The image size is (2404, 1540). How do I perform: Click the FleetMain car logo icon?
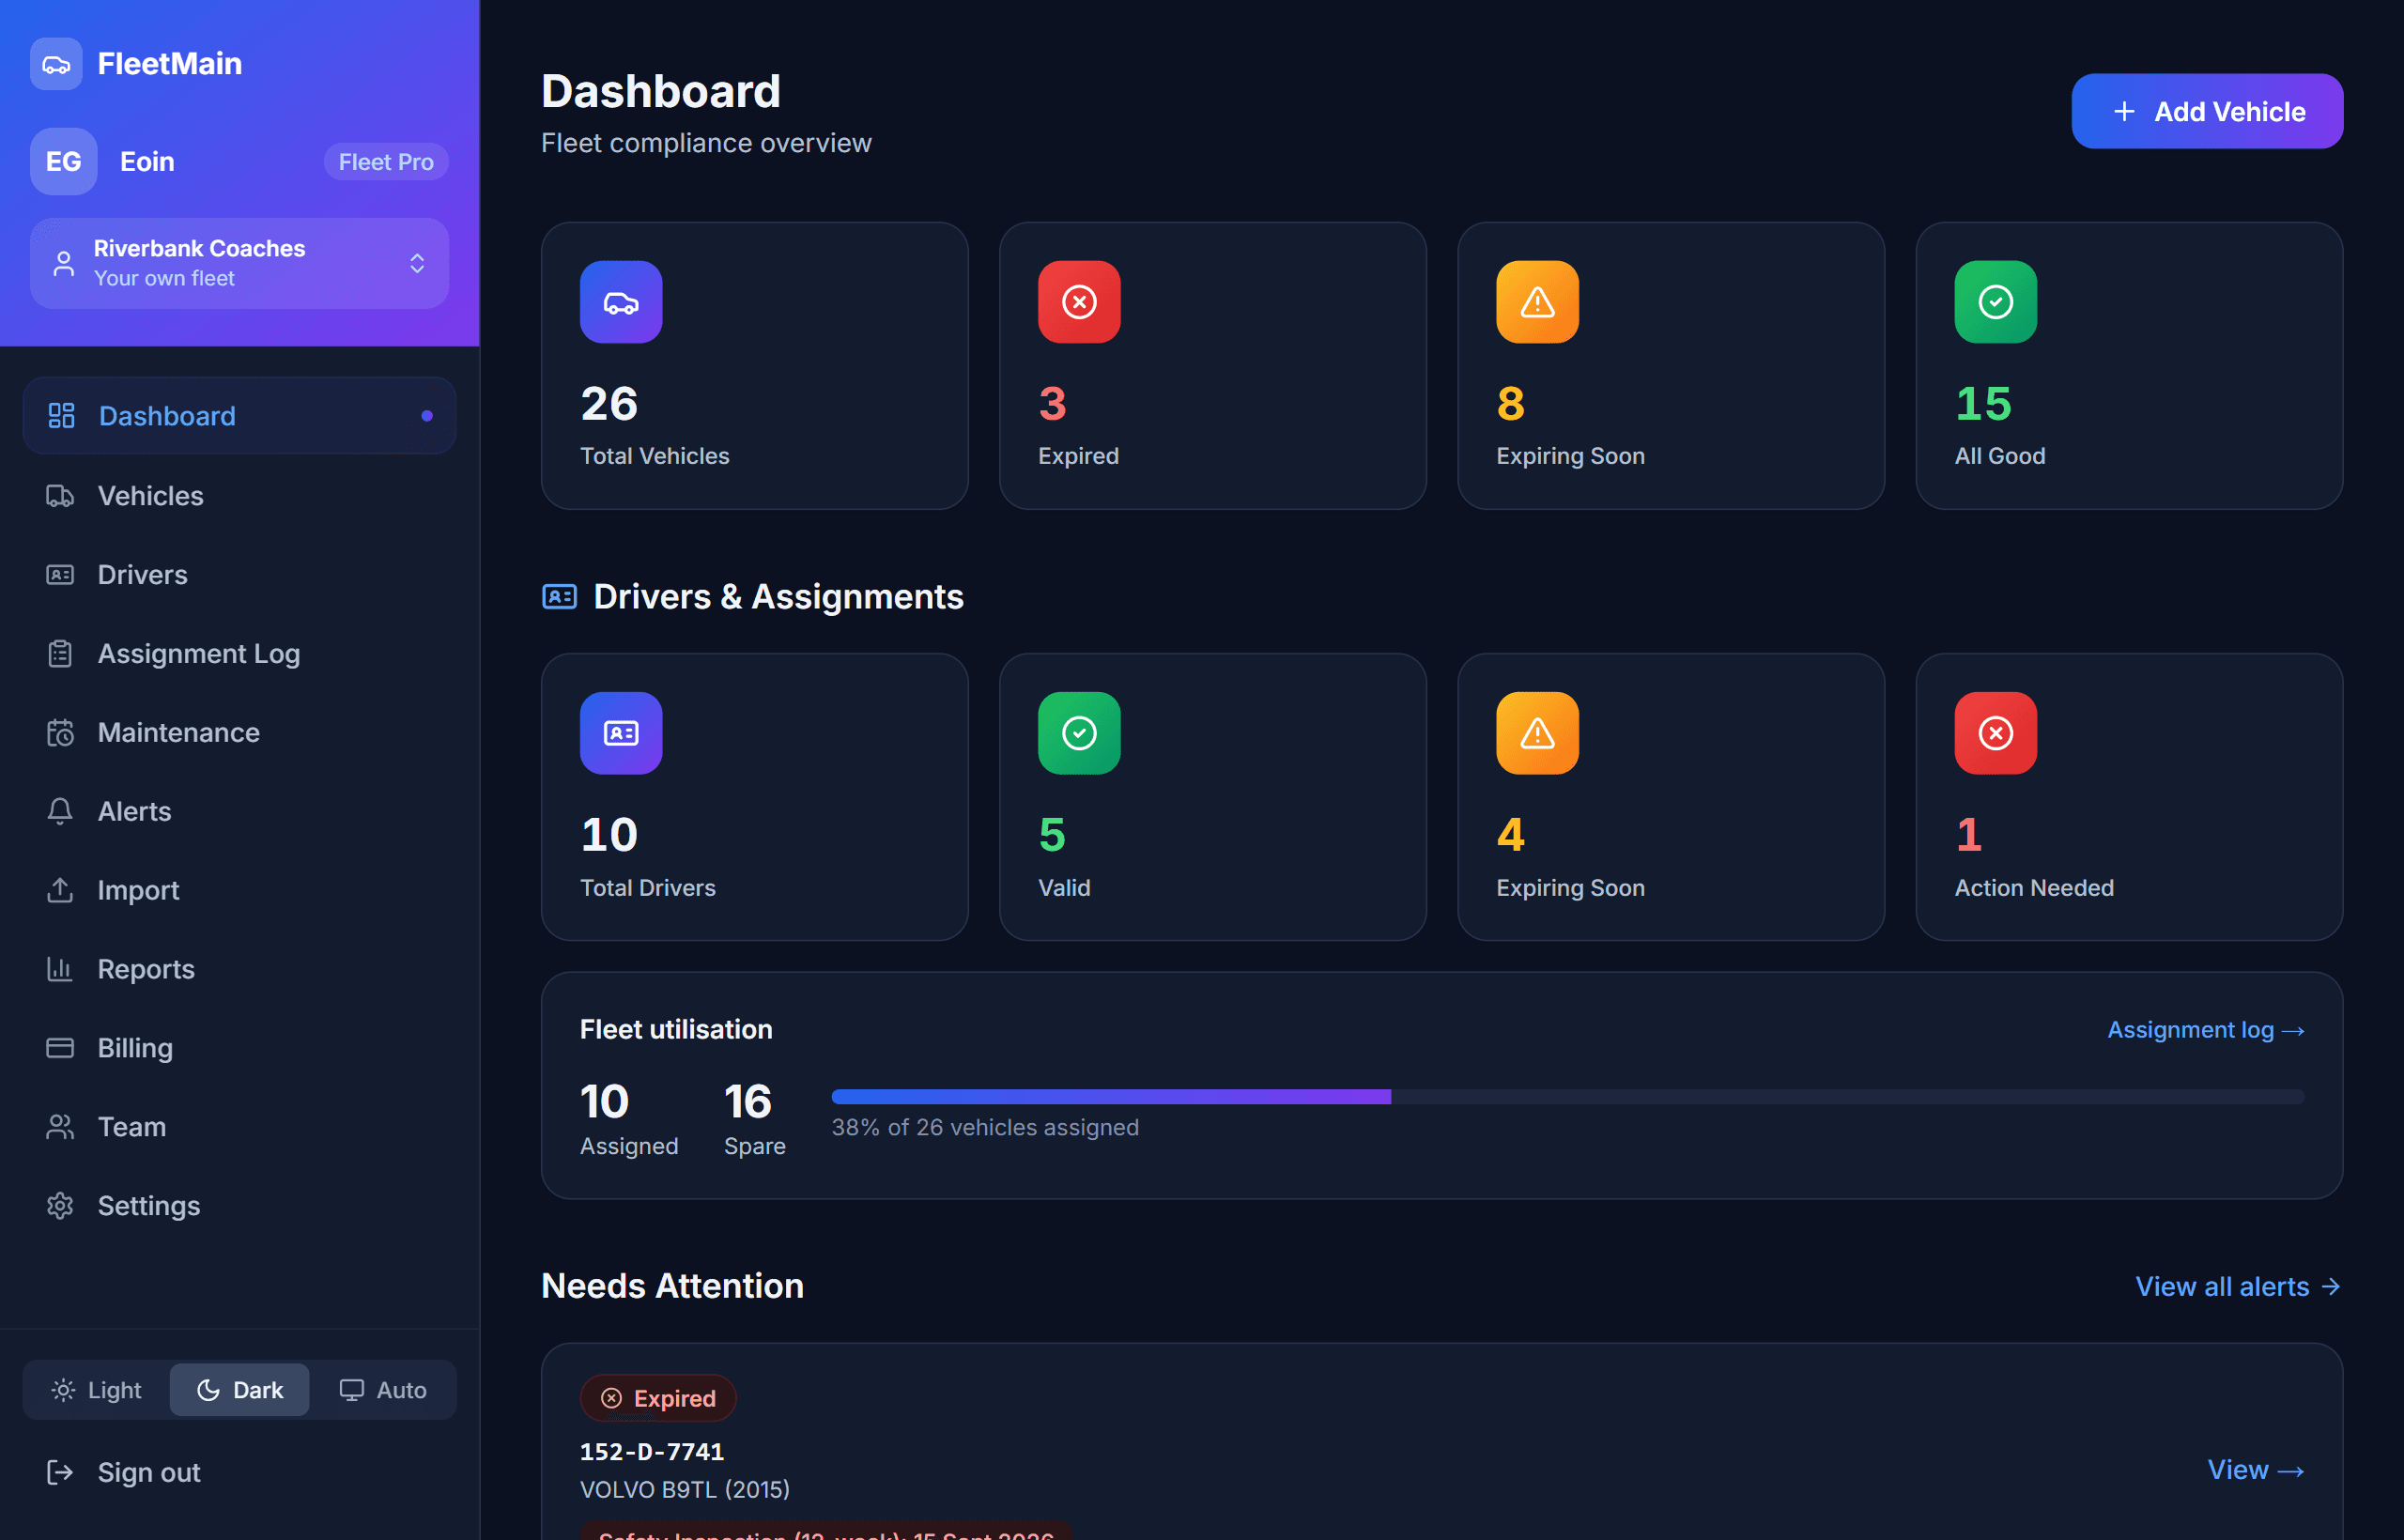(56, 64)
